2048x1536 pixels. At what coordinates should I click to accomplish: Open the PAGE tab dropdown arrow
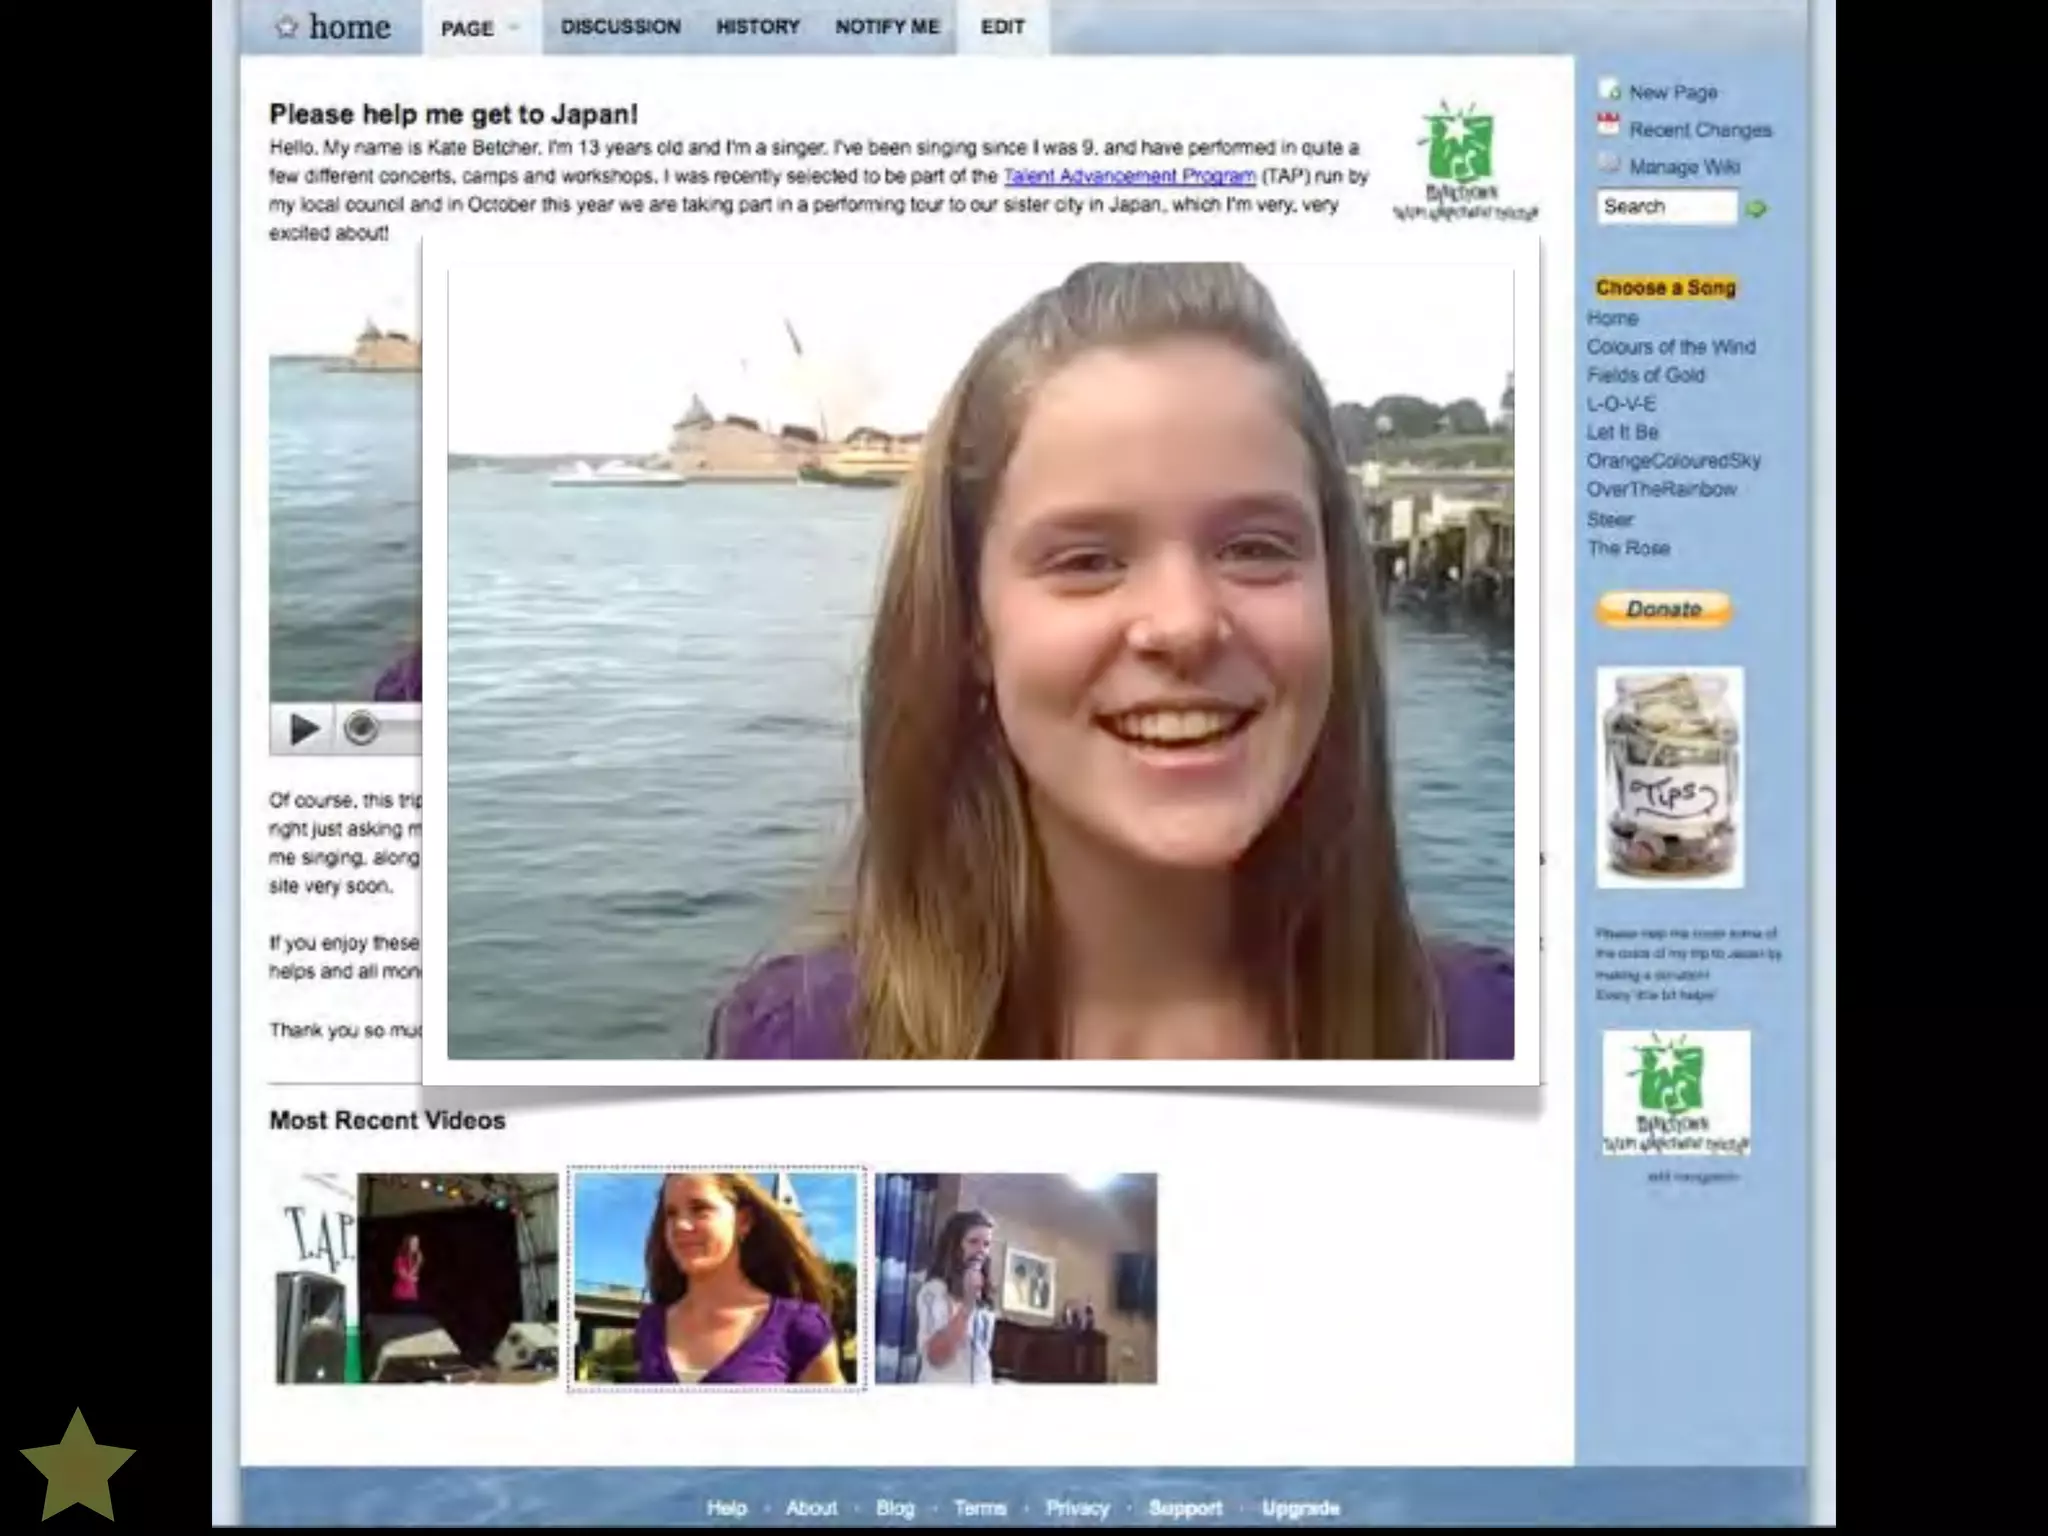pyautogui.click(x=513, y=28)
